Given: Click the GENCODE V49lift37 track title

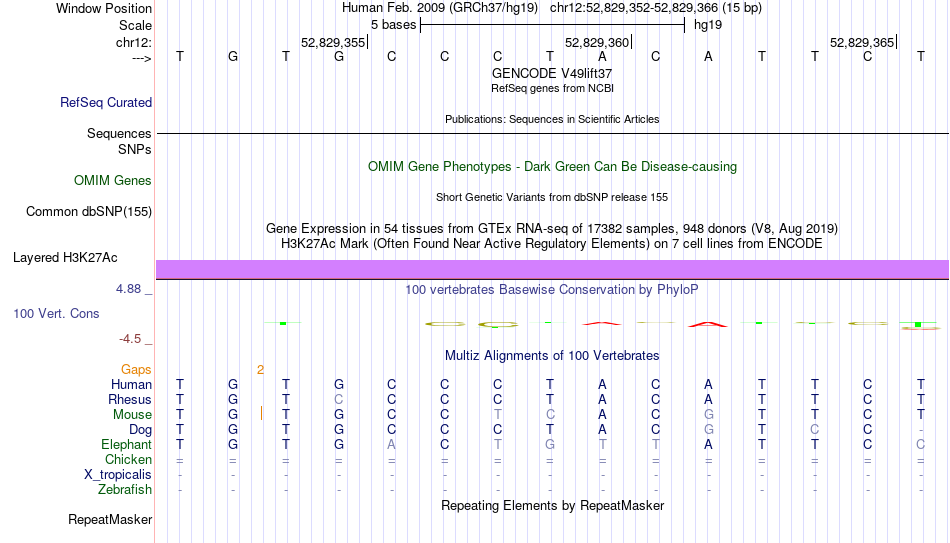Looking at the screenshot, I should point(552,73).
